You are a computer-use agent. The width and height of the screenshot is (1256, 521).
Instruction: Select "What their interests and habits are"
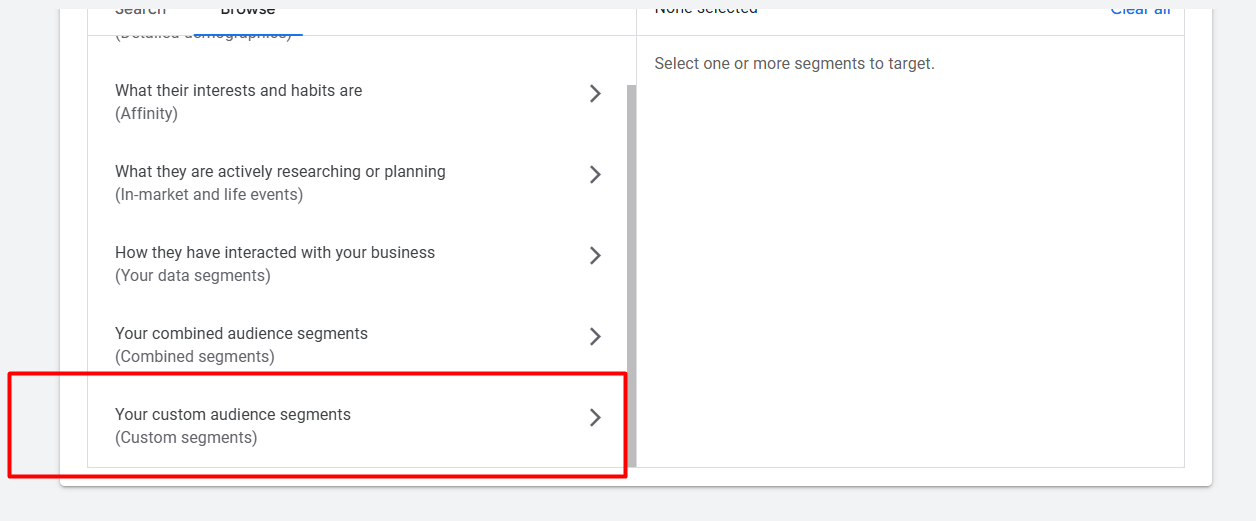[x=238, y=91]
